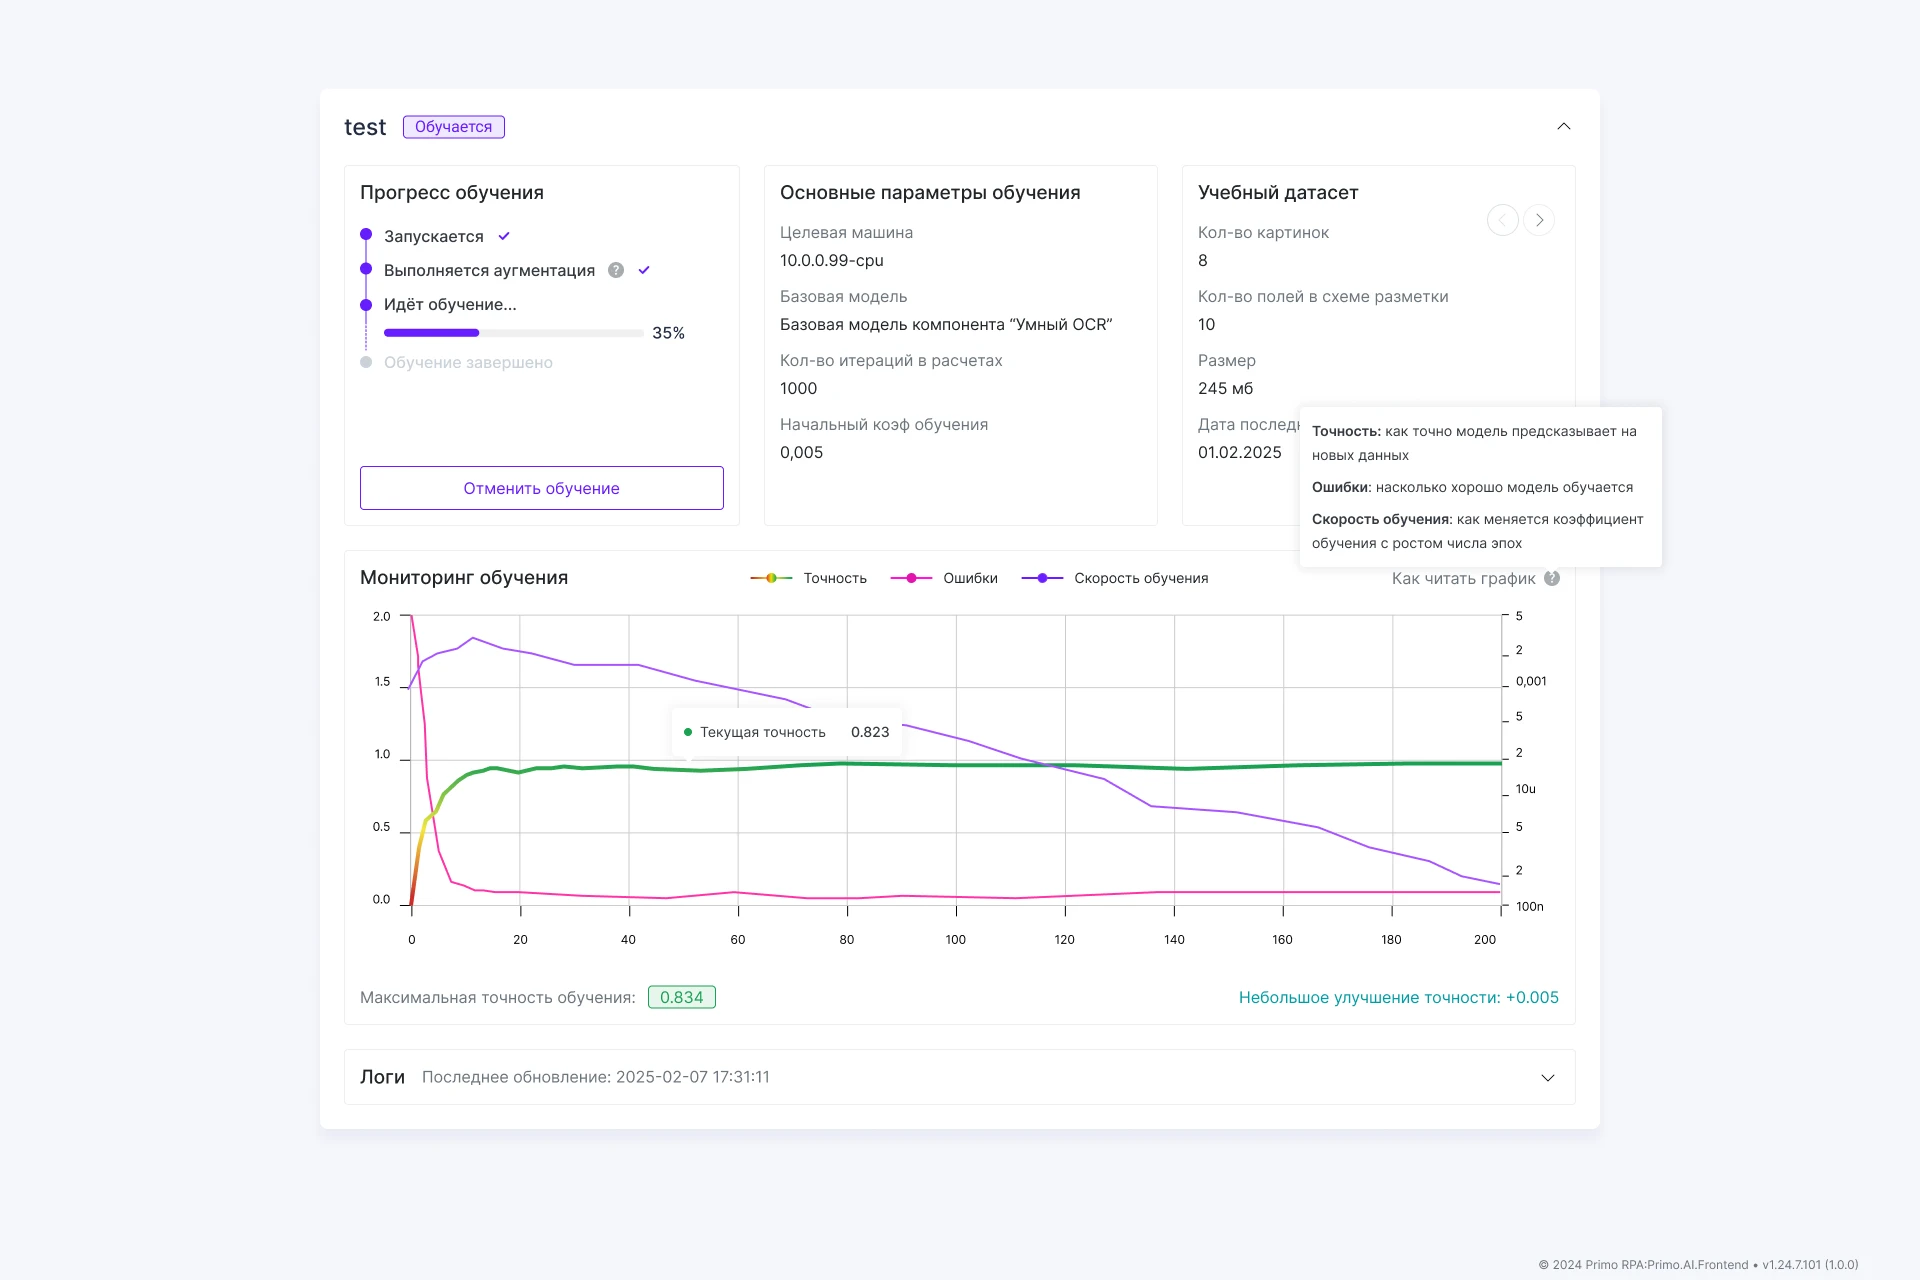This screenshot has width=1920, height=1280.
Task: Click the 245 мб dataset size
Action: coord(1225,388)
